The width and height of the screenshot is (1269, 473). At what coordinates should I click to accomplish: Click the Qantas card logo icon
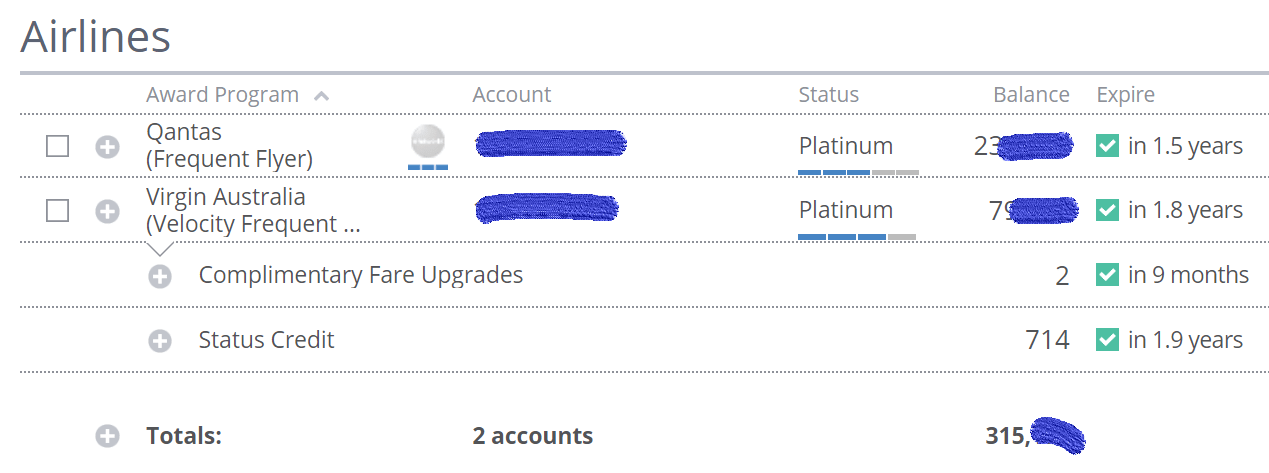428,142
